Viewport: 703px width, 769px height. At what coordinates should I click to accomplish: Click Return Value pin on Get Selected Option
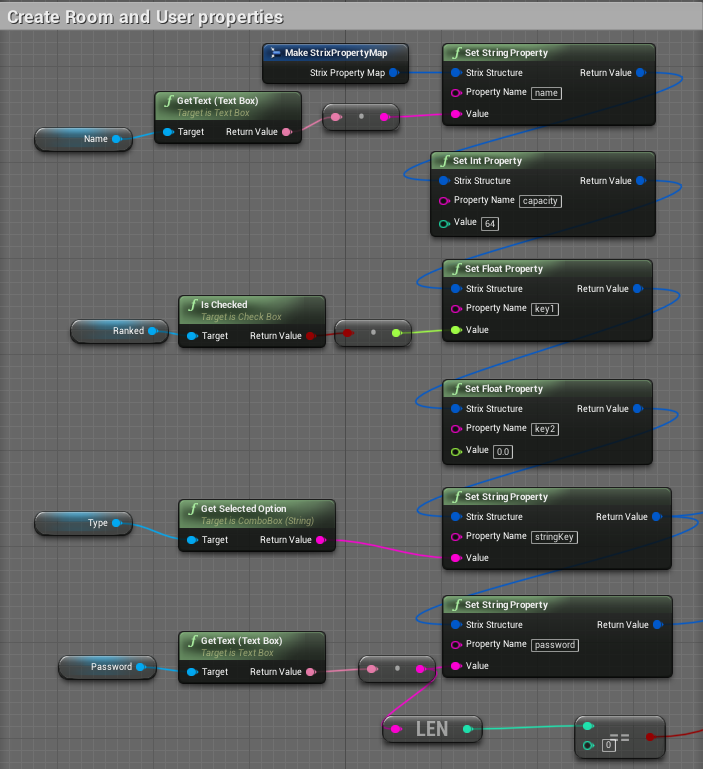321,540
